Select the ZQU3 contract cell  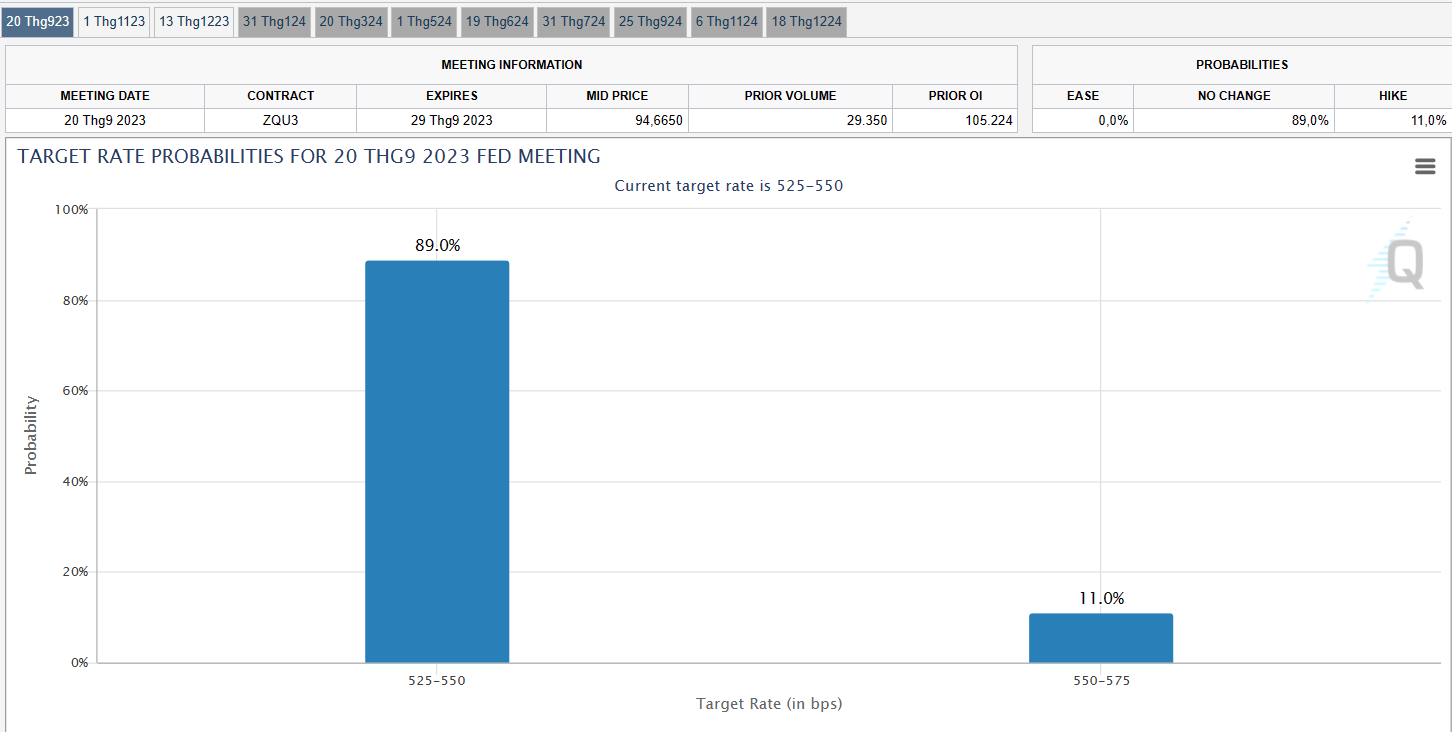pos(280,120)
